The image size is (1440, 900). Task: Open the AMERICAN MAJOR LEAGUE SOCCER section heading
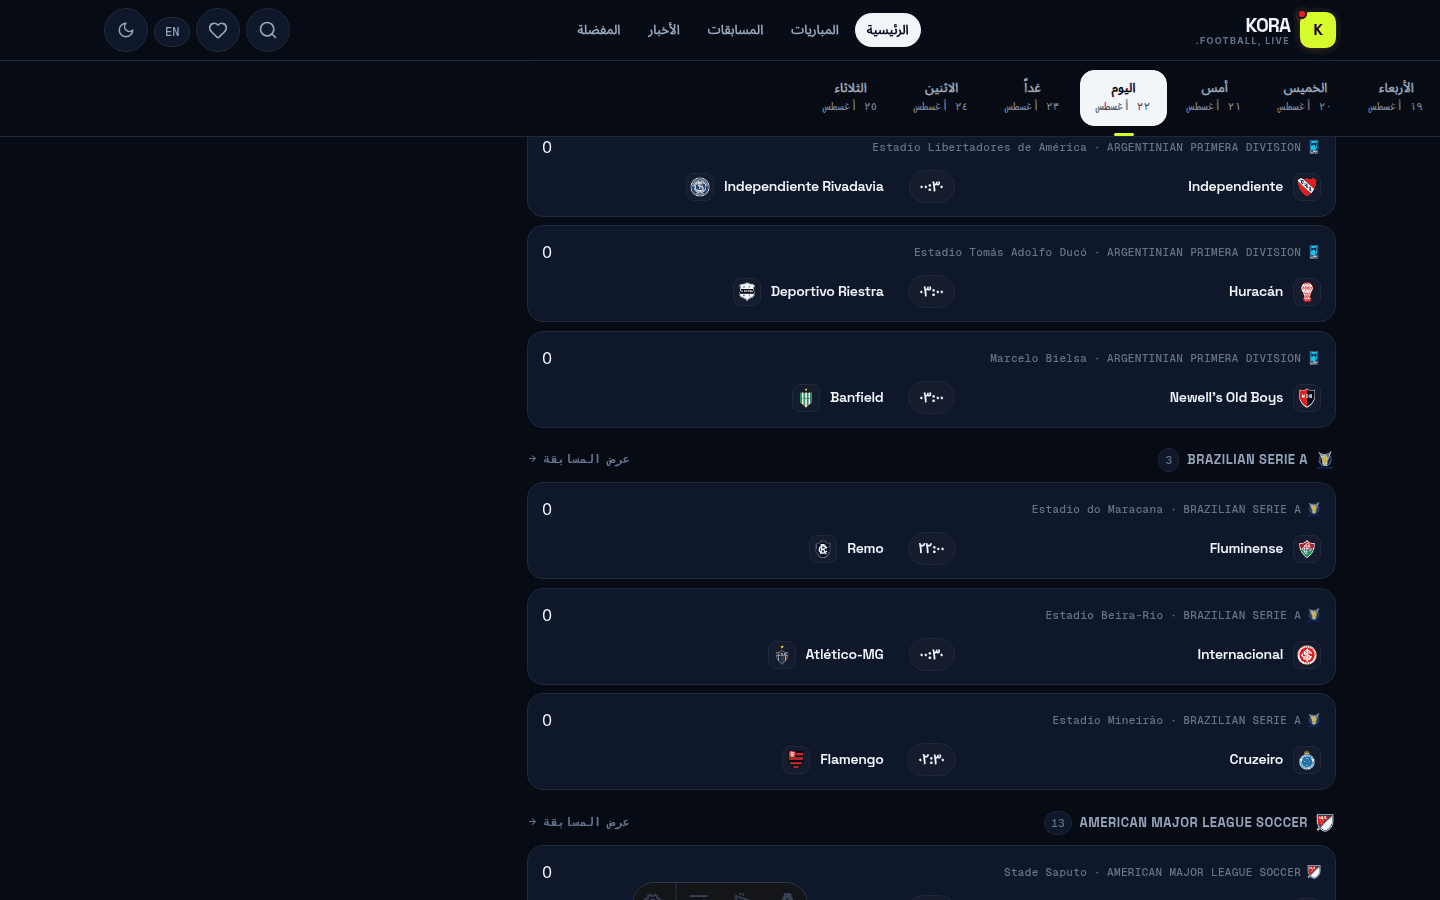[x=1193, y=823]
